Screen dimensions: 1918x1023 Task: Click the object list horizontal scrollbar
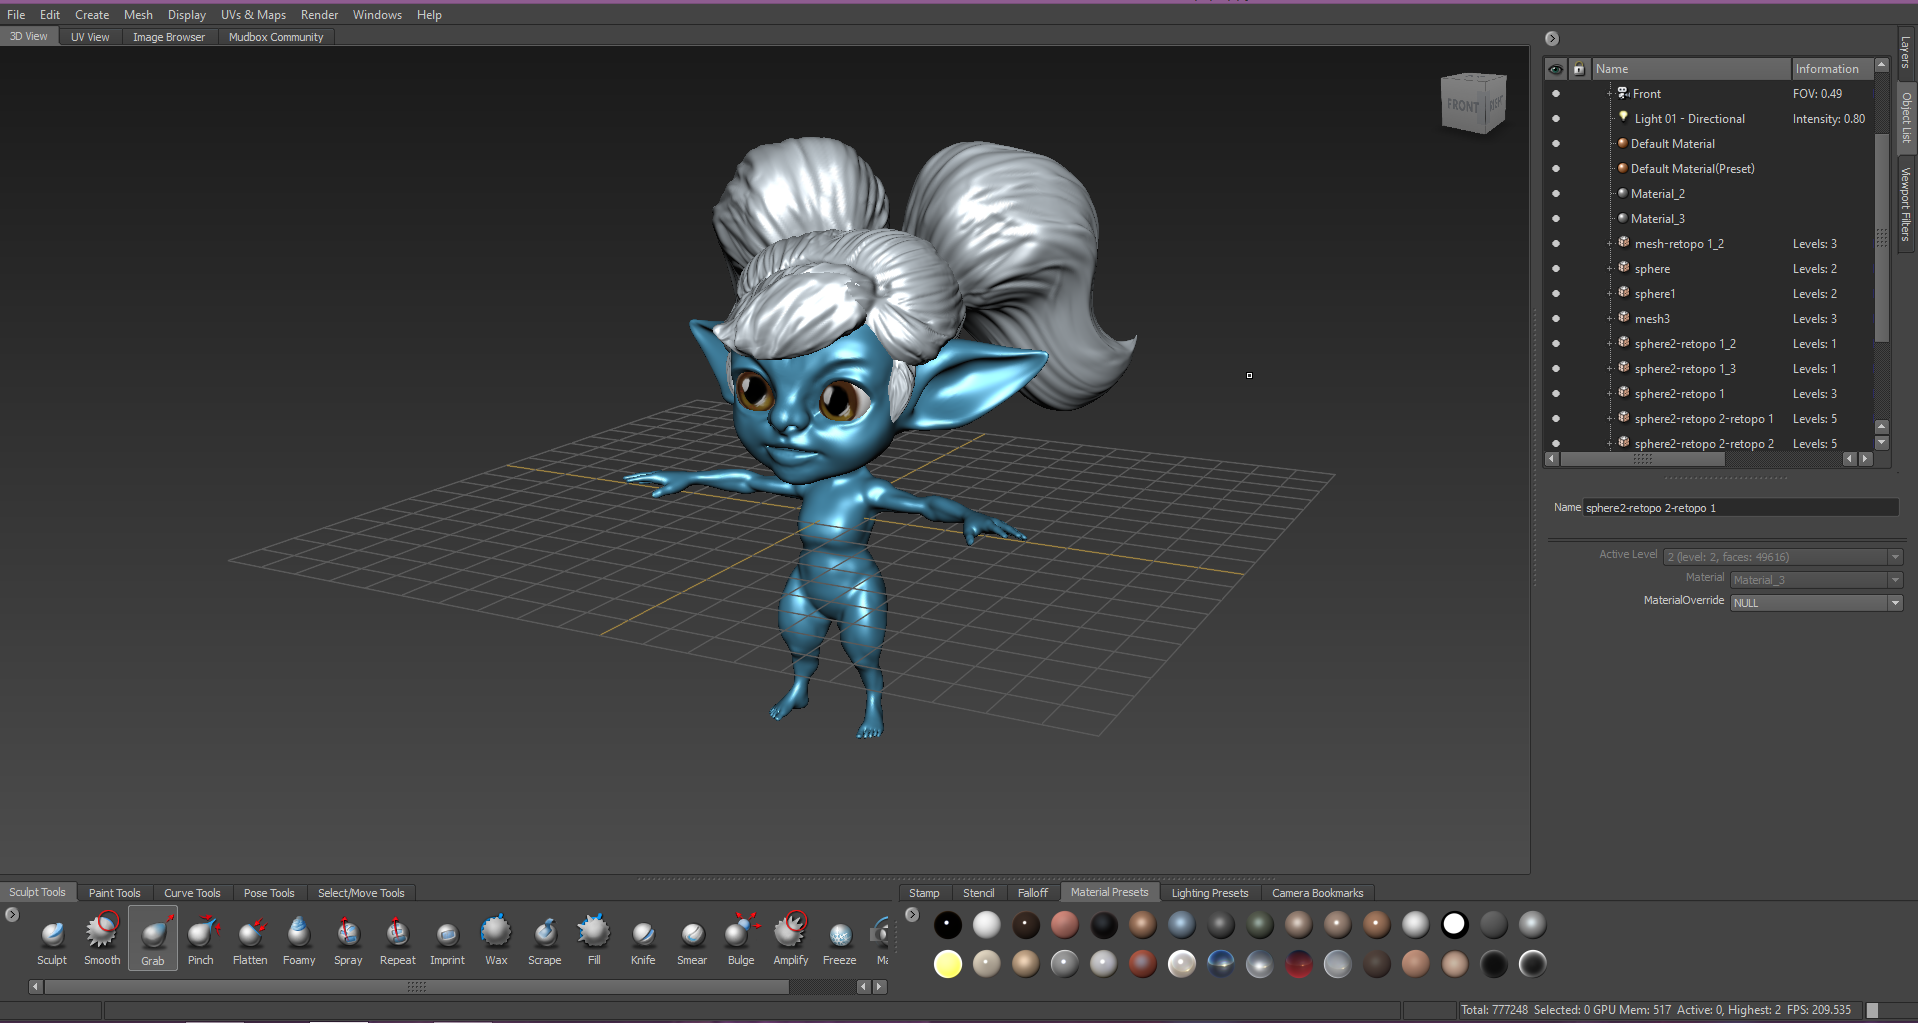[x=1642, y=459]
